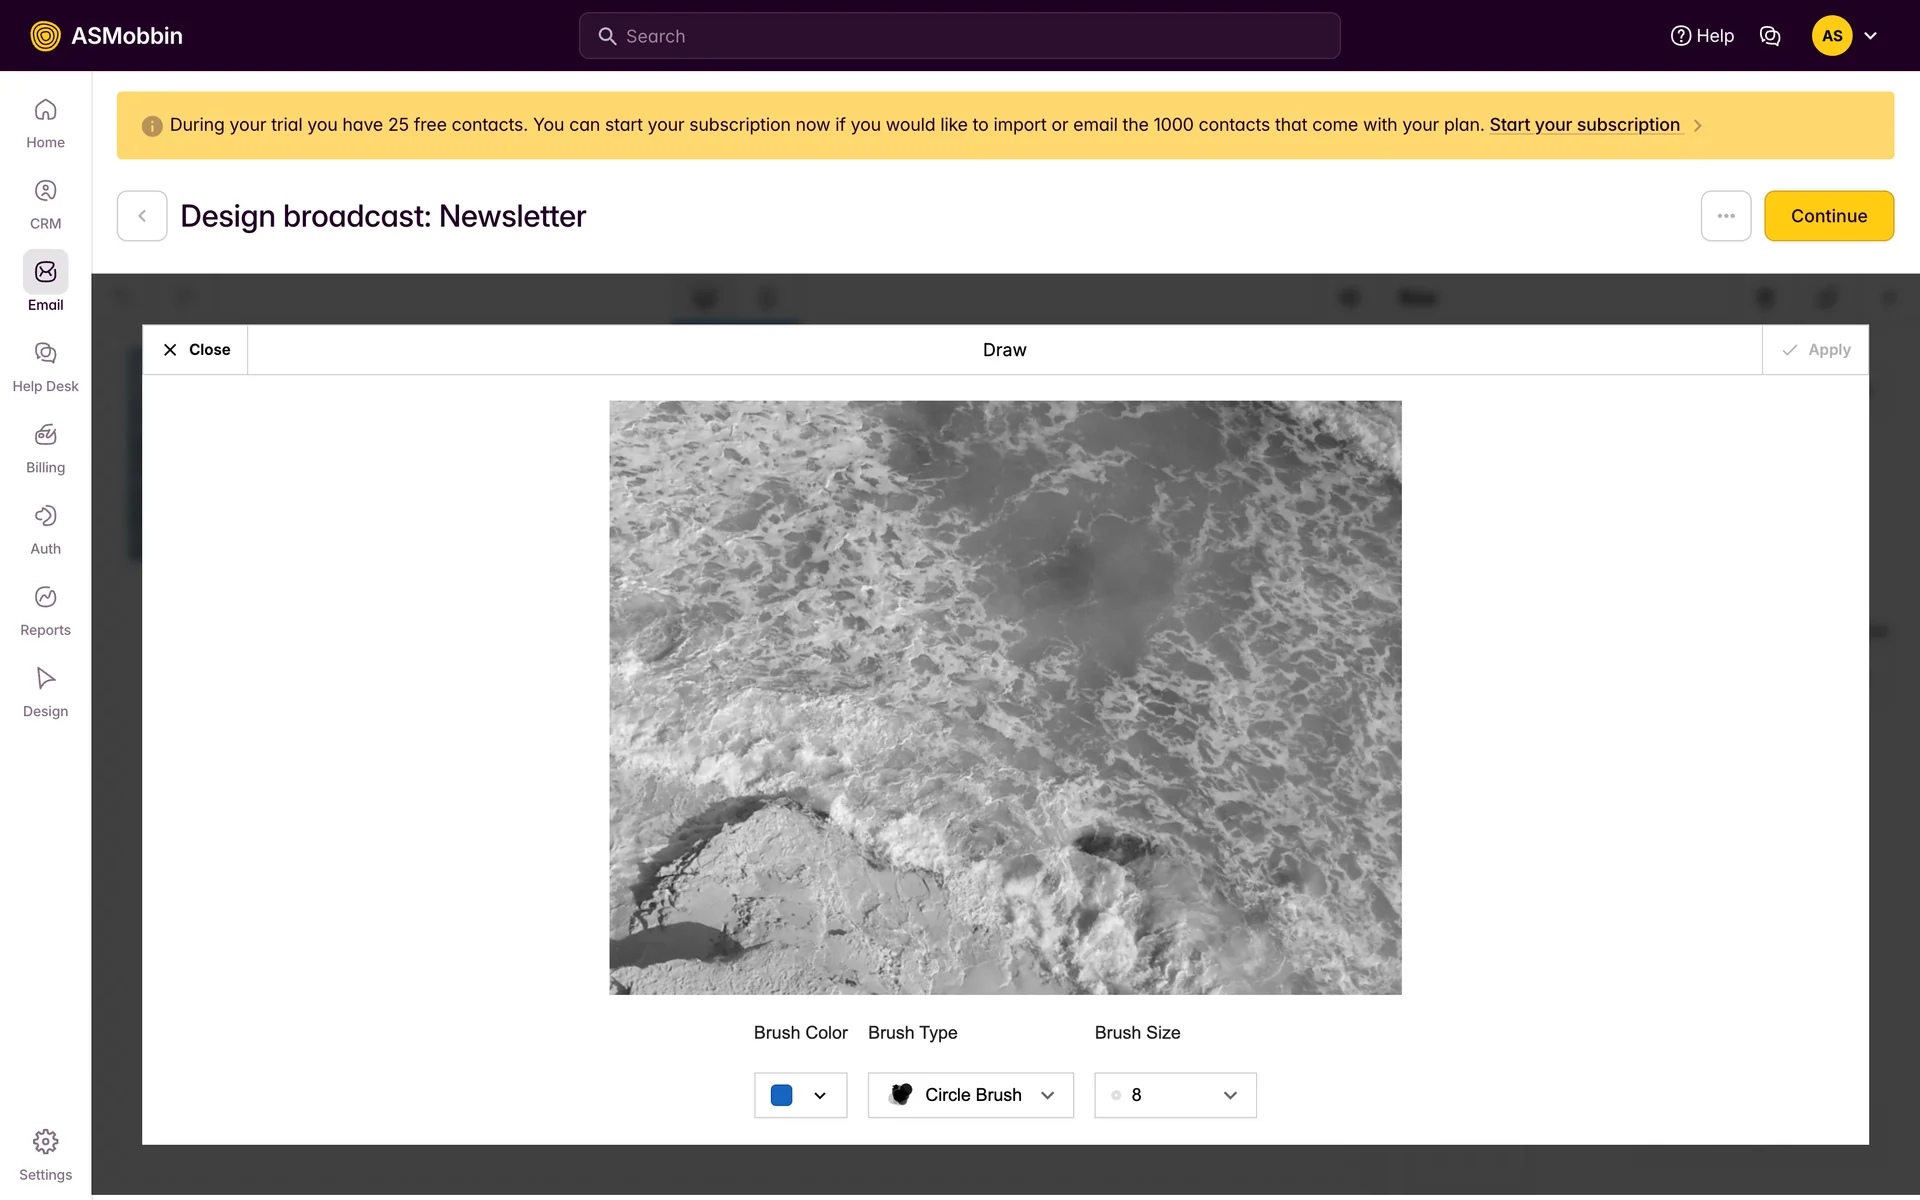
Task: Open the Circle Brush type dropdown
Action: tap(970, 1095)
